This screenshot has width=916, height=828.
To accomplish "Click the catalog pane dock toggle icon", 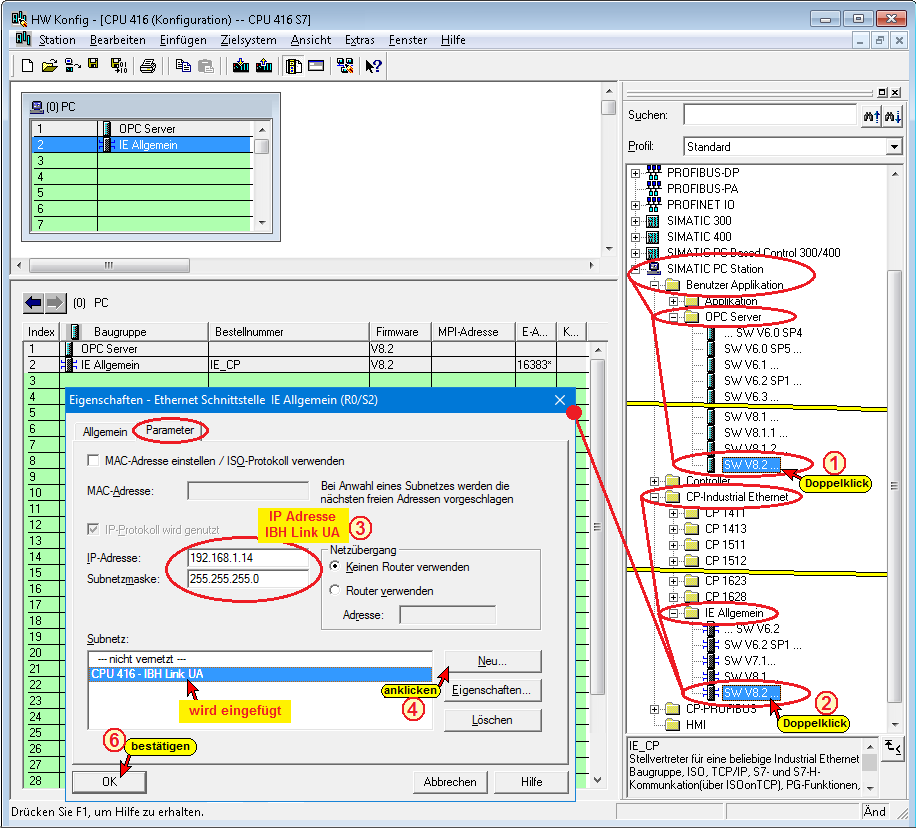I will click(883, 92).
